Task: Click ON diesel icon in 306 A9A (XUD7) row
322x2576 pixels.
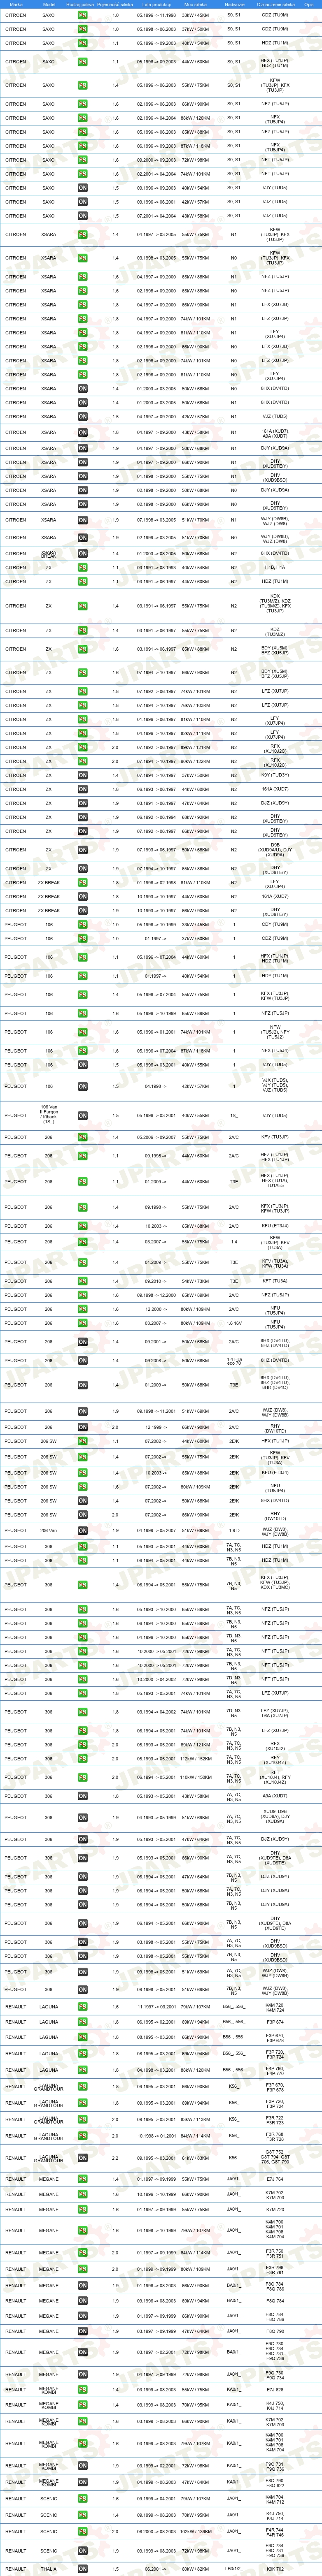Action: [x=83, y=1796]
